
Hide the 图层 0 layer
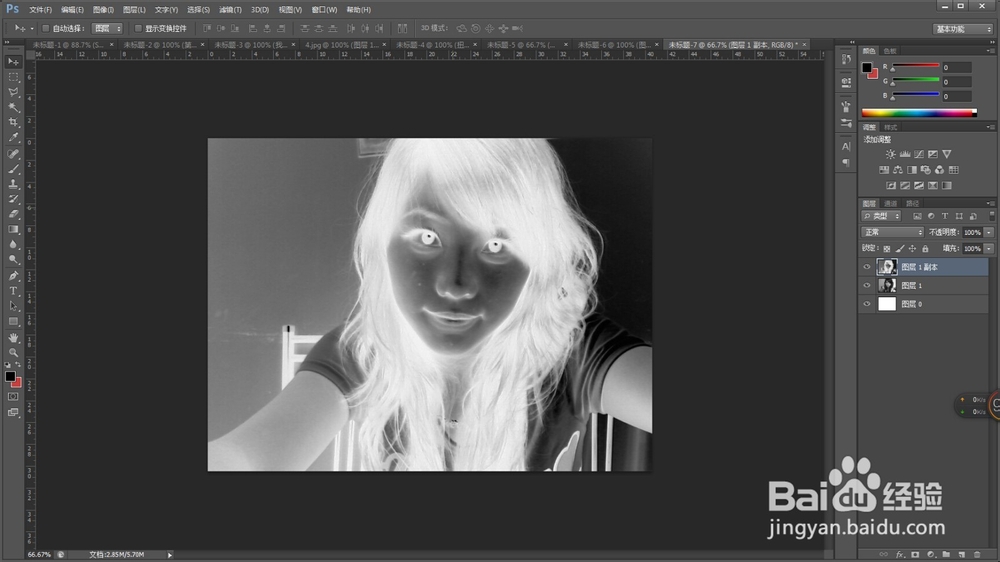click(867, 304)
